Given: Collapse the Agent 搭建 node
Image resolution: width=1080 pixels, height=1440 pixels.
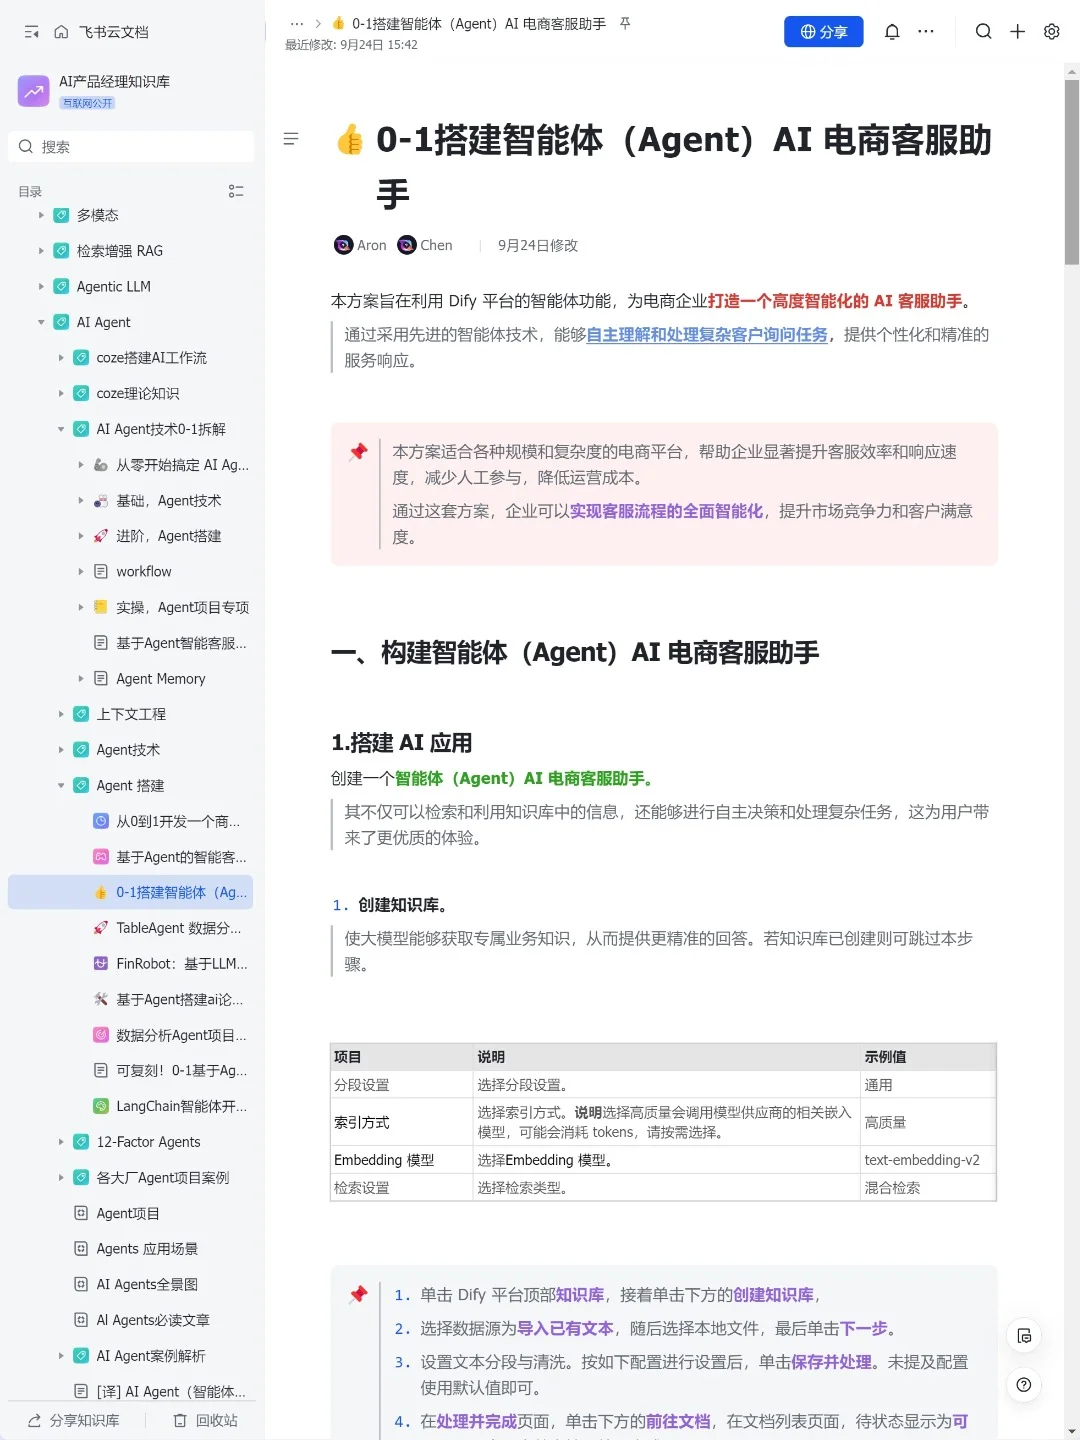Looking at the screenshot, I should [x=61, y=786].
